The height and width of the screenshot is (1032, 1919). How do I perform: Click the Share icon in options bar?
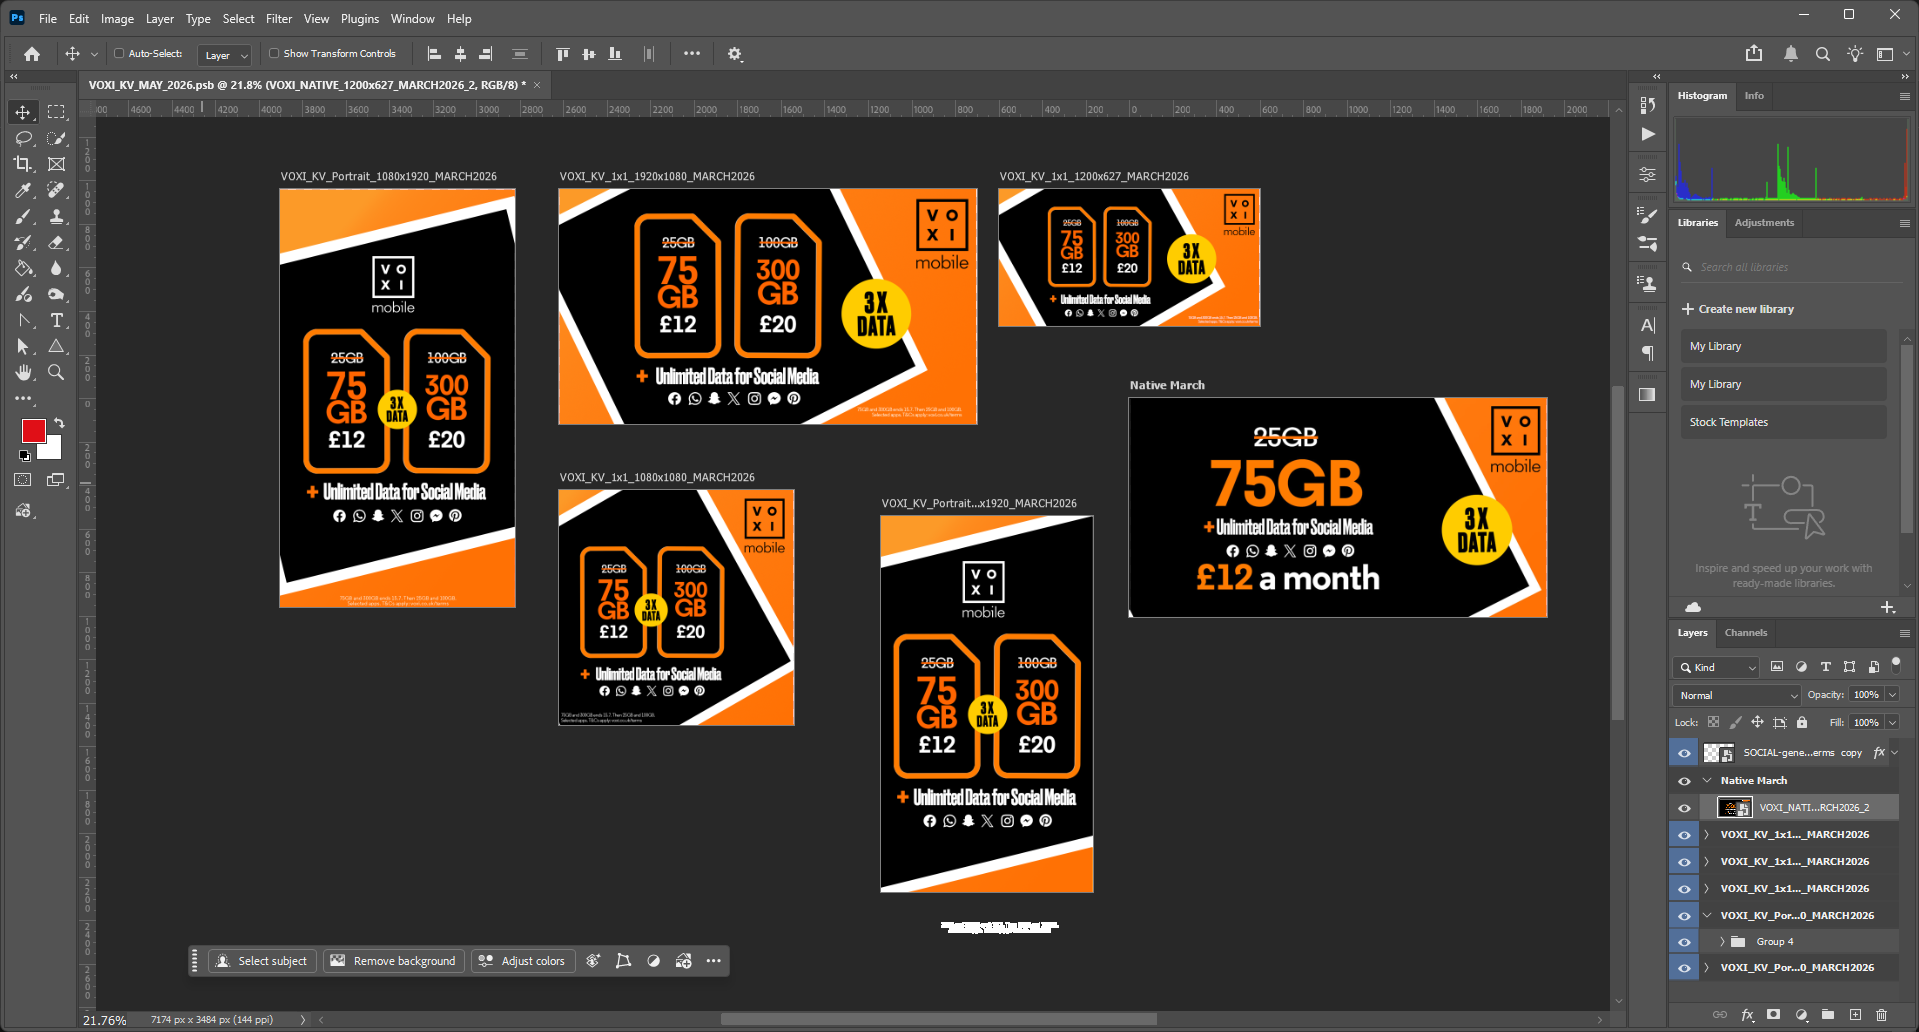[1754, 54]
